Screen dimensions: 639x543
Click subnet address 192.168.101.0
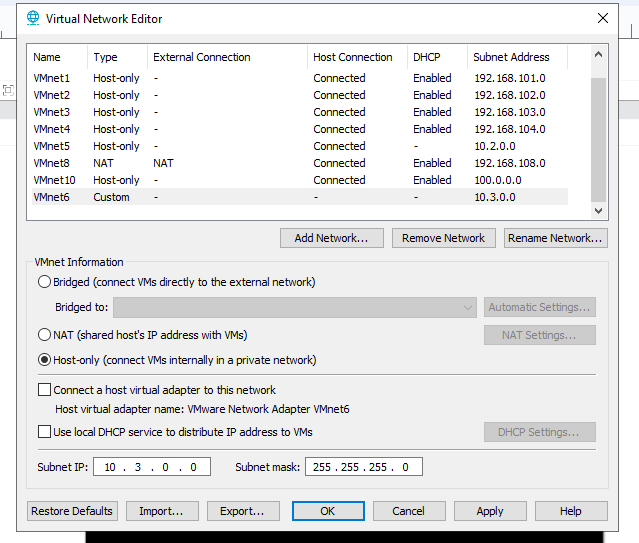pyautogui.click(x=510, y=78)
